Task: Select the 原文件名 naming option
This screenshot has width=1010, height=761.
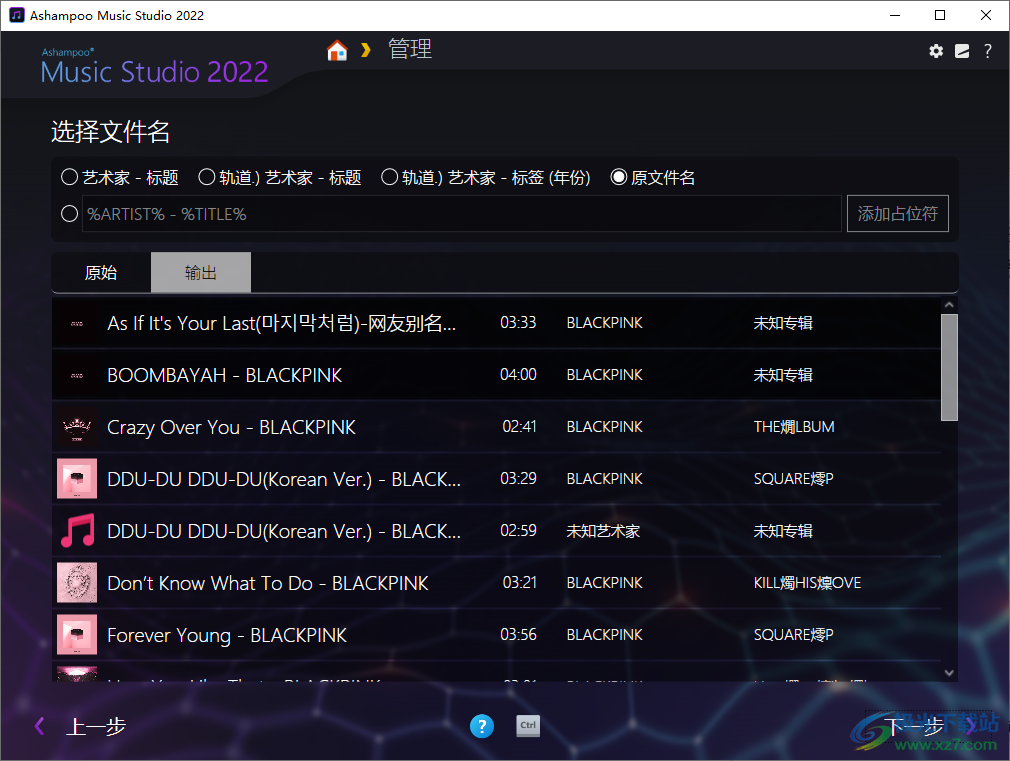Action: click(619, 176)
